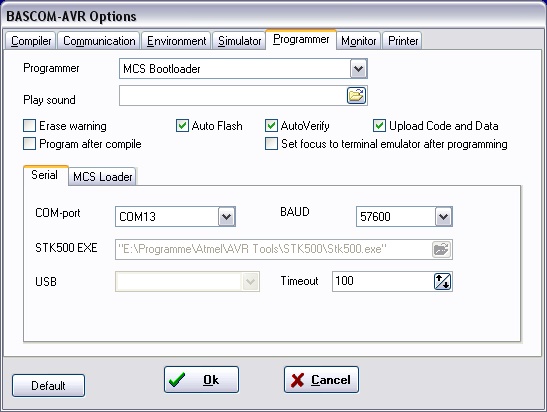Screen dimensions: 547x412
Task: Switch to the Compiler tab
Action: (x=31, y=41)
